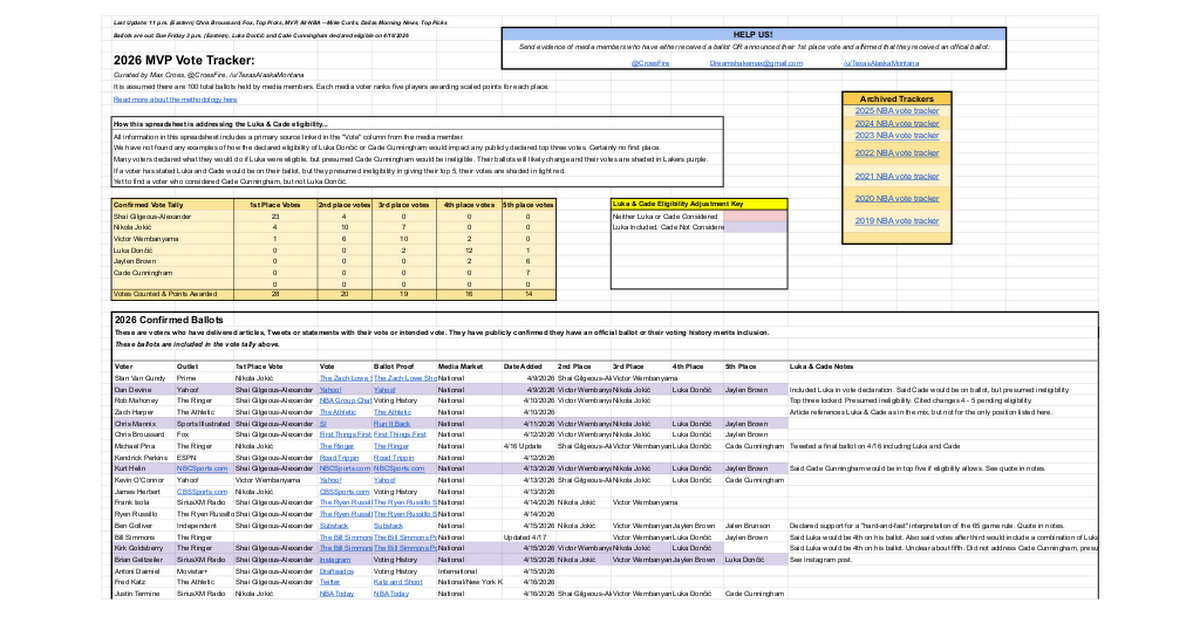
Task: Open Fred Katz's Katz and Shoot link
Action: (x=398, y=582)
